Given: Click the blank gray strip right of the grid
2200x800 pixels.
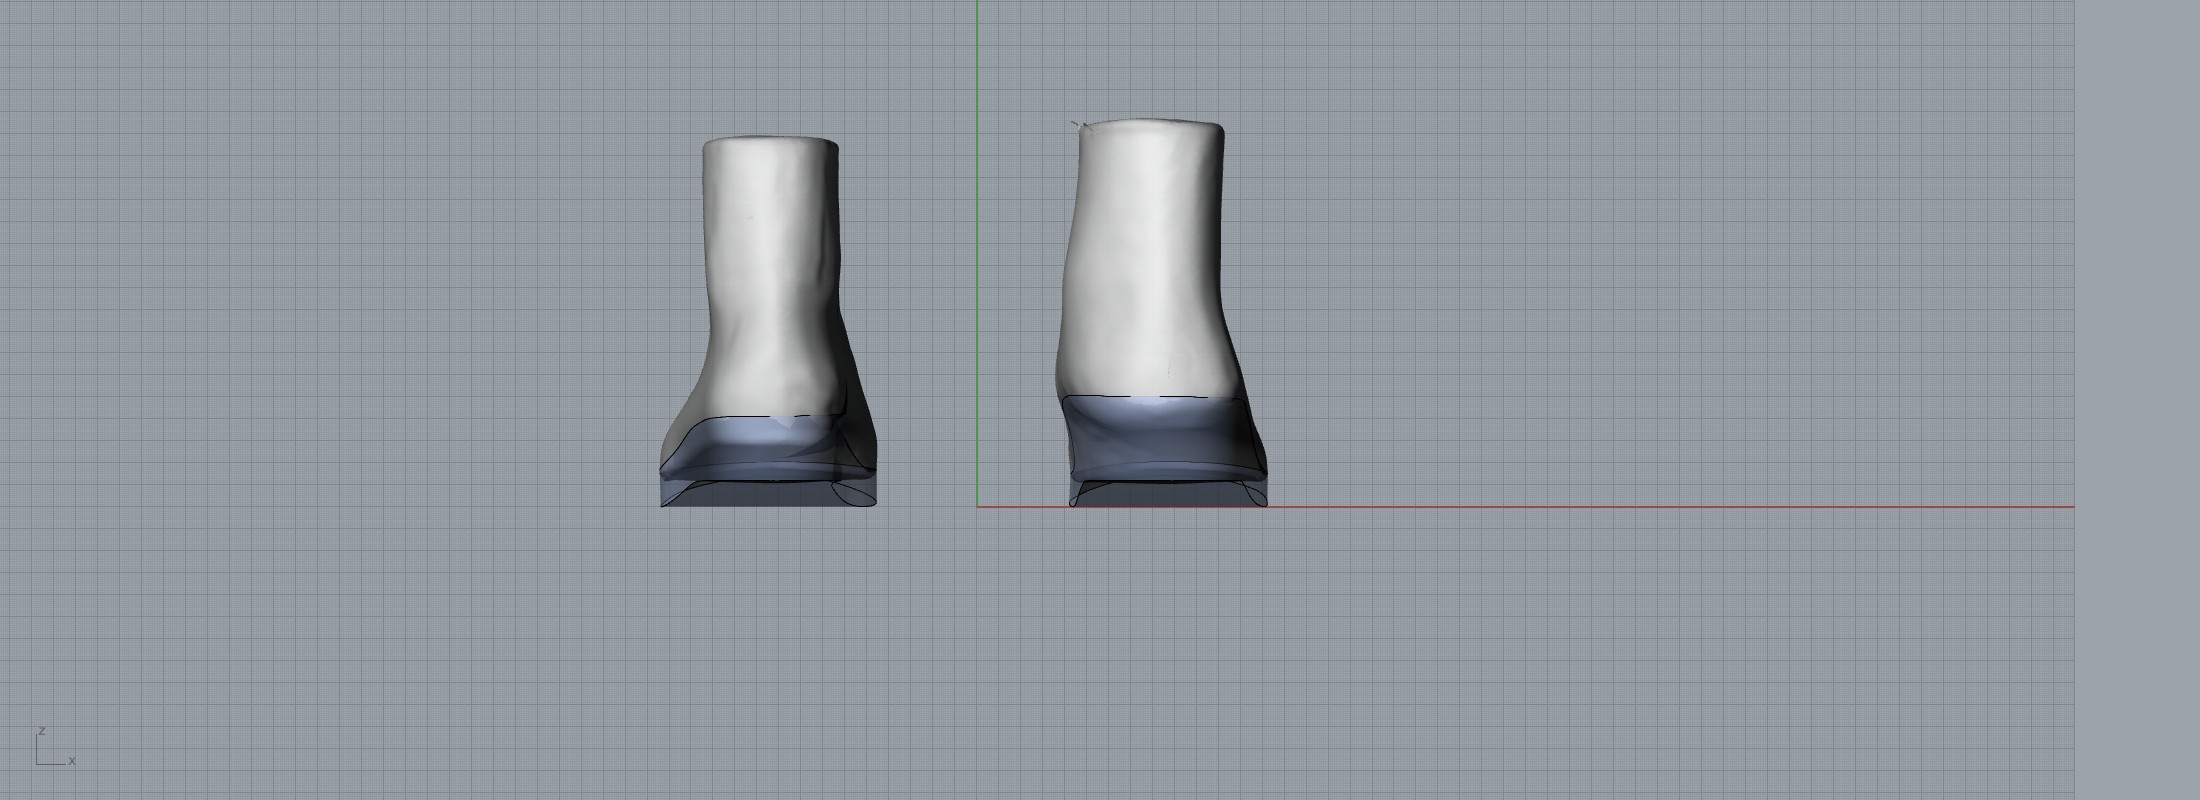Looking at the screenshot, I should [x=2138, y=400].
